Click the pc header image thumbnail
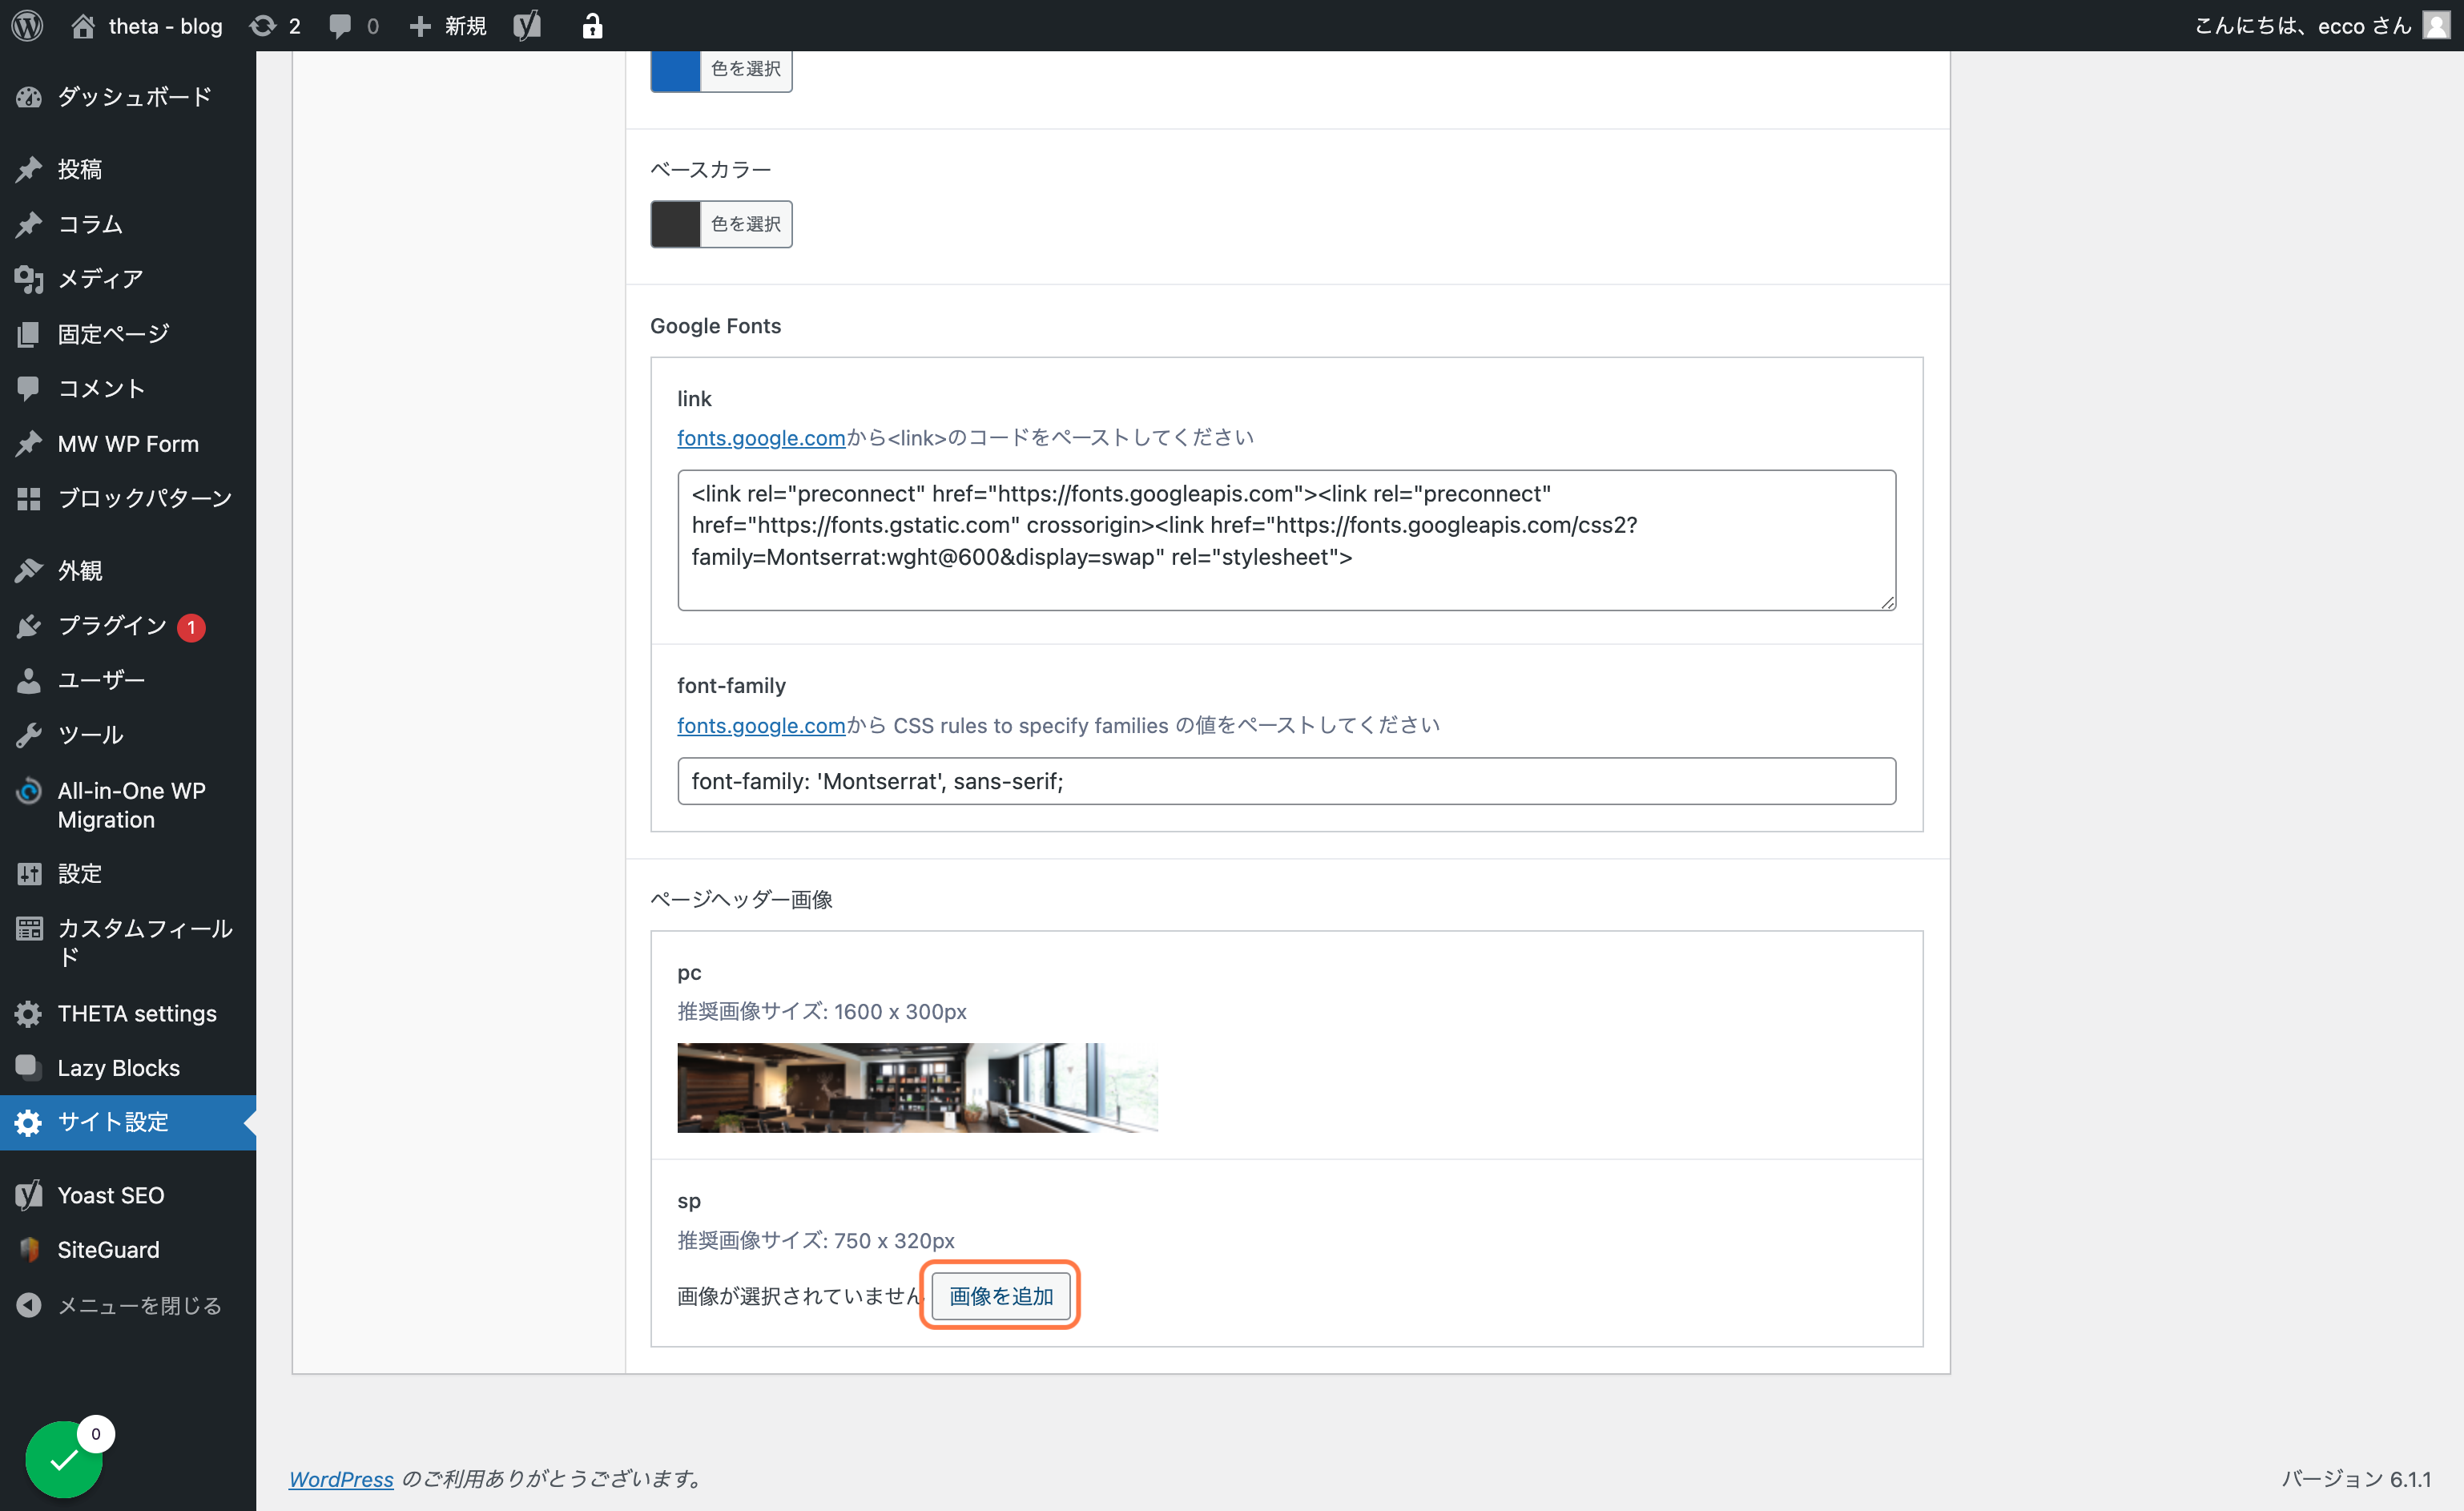This screenshot has width=2464, height=1511. tap(917, 1088)
